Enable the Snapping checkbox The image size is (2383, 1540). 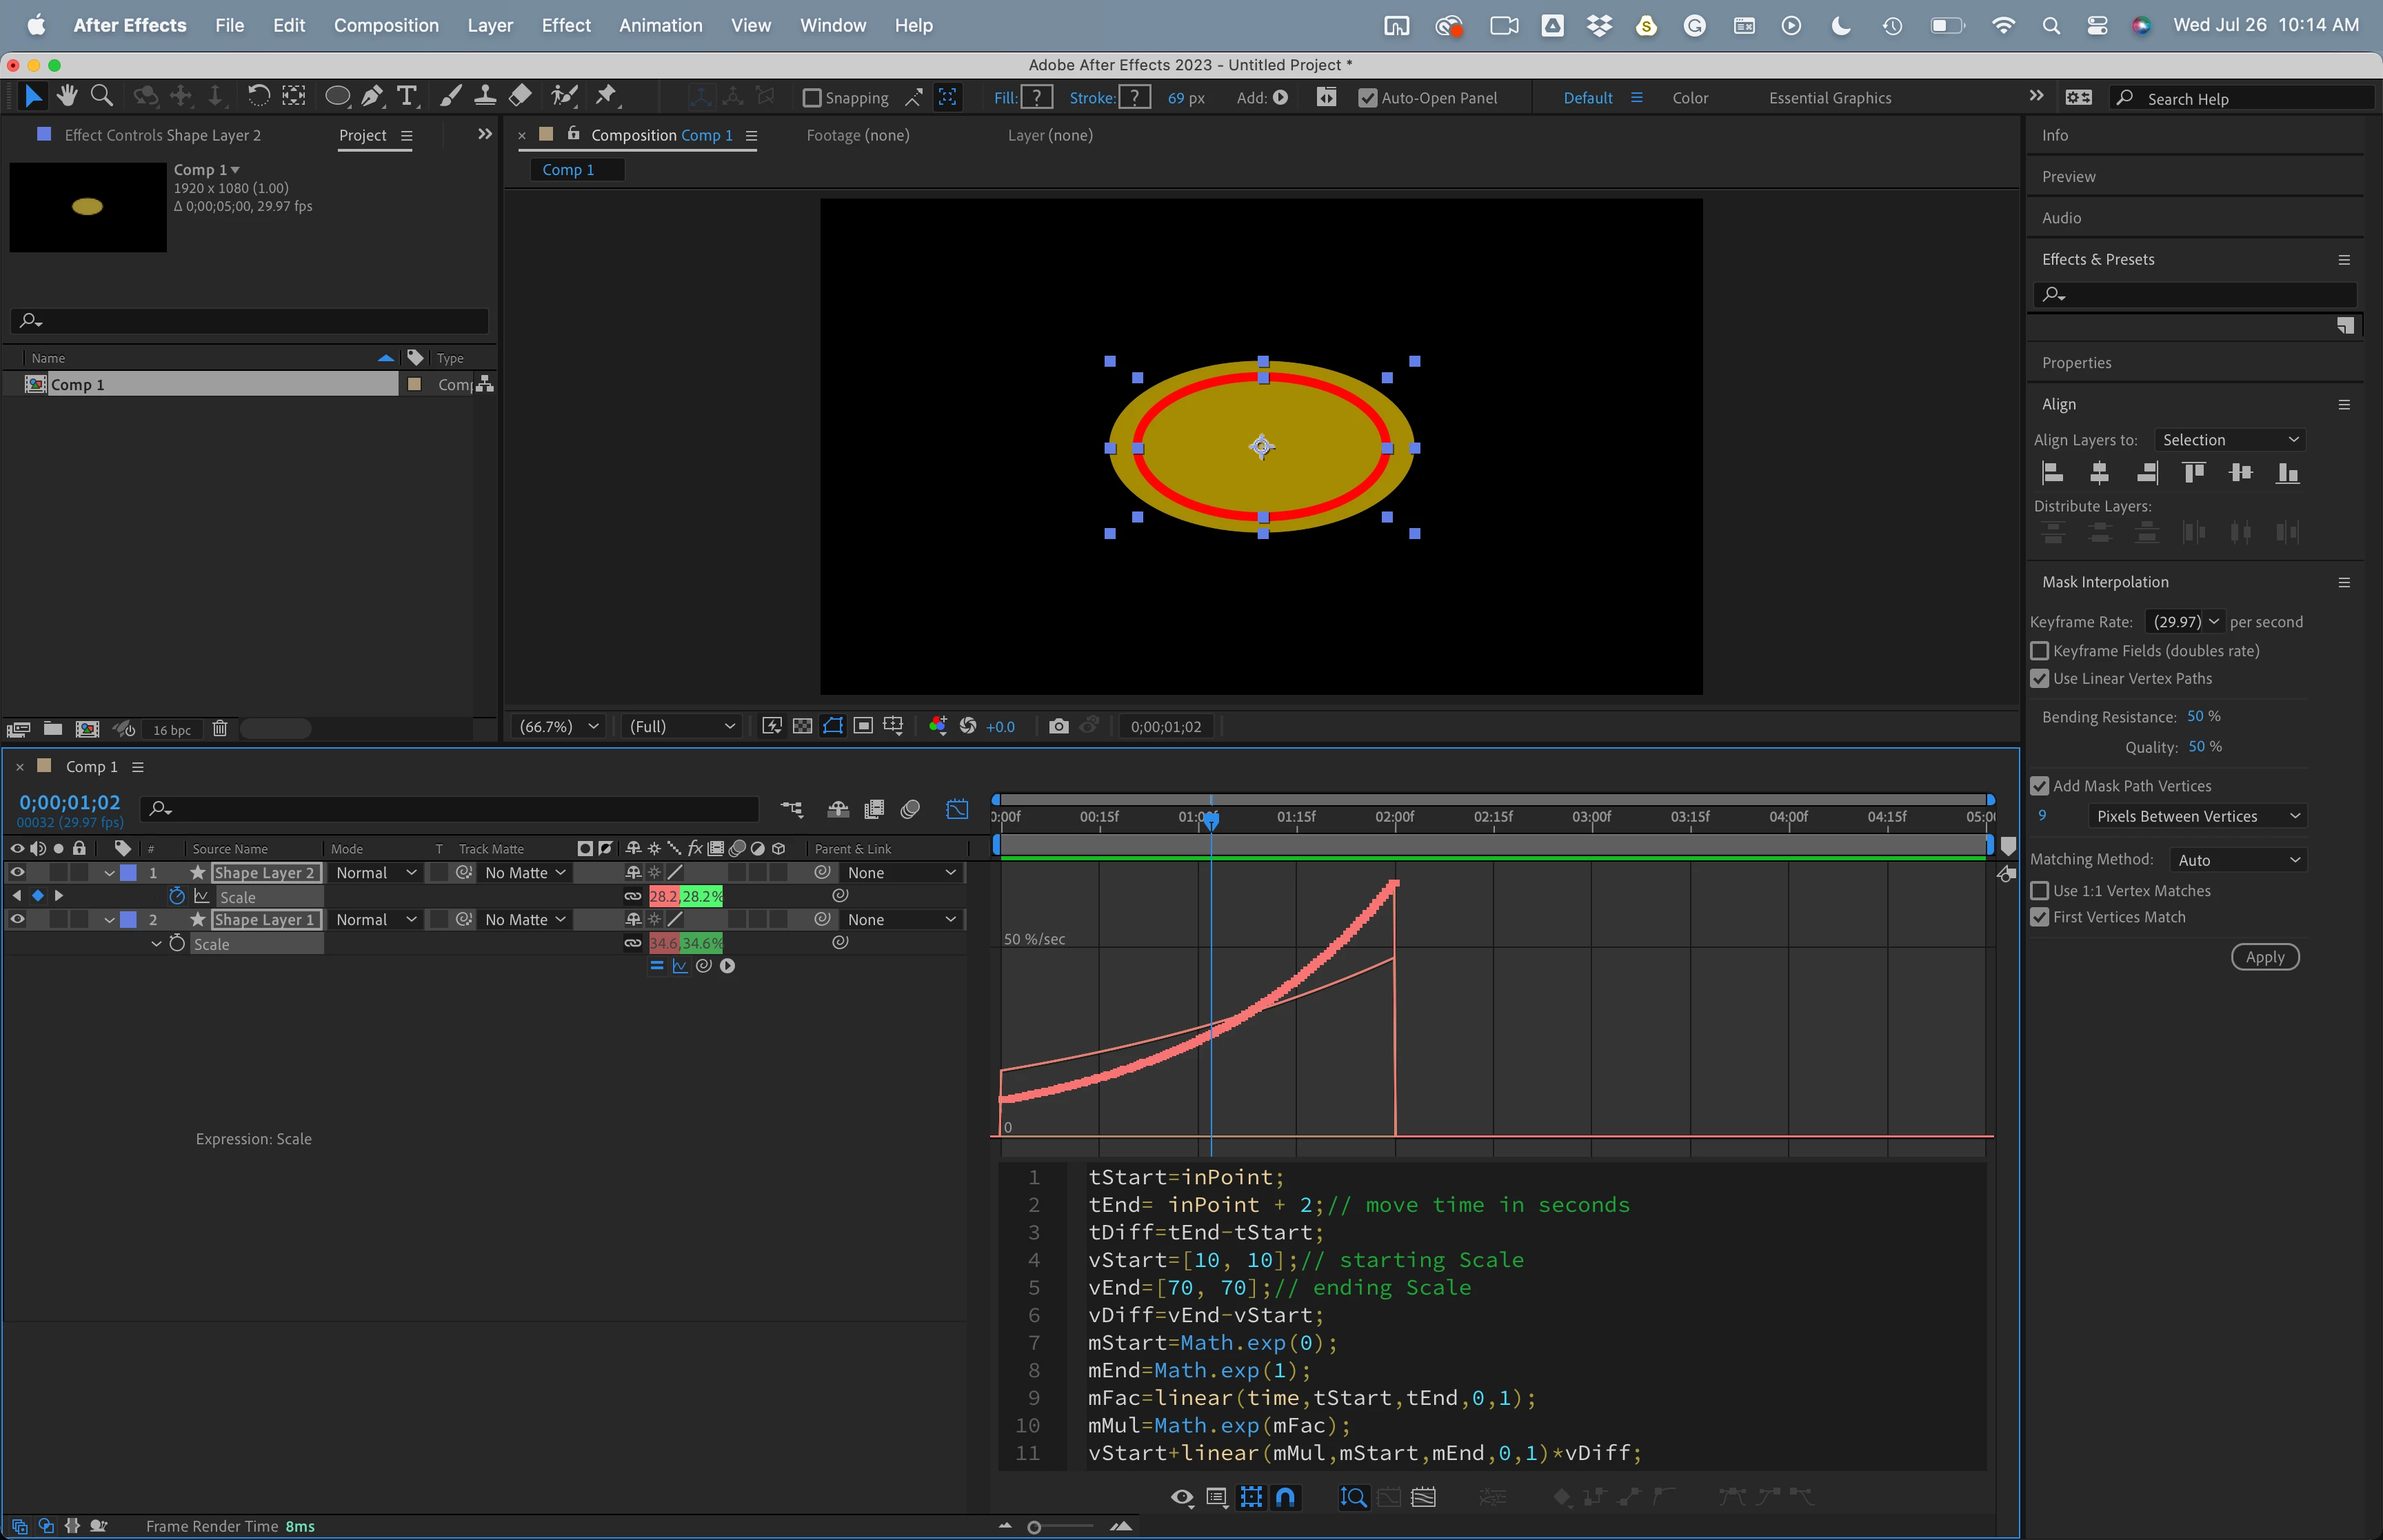coord(812,98)
